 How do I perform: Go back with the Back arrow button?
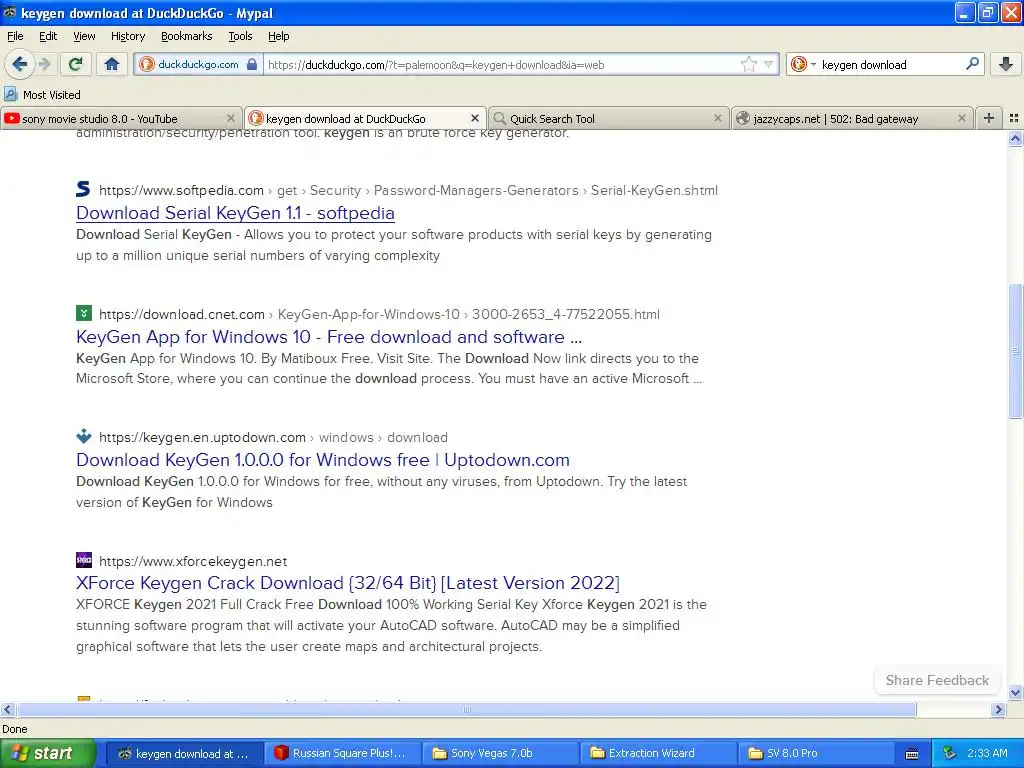pos(19,64)
